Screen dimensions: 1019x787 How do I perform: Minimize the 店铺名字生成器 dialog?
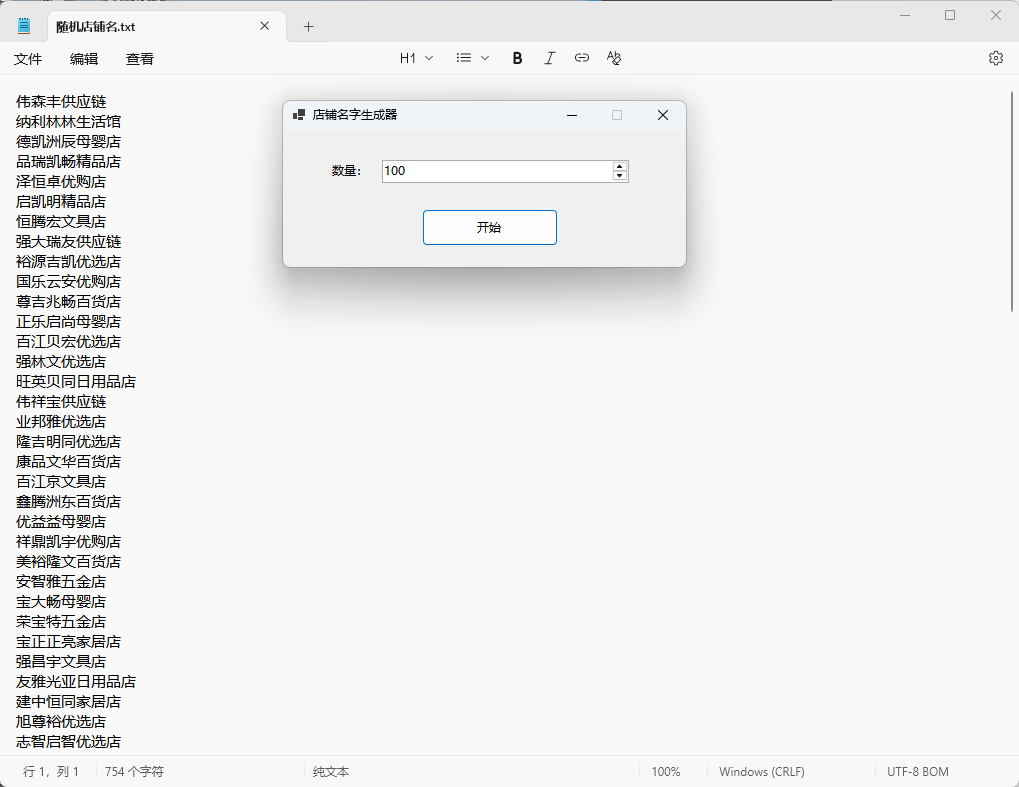(x=572, y=115)
